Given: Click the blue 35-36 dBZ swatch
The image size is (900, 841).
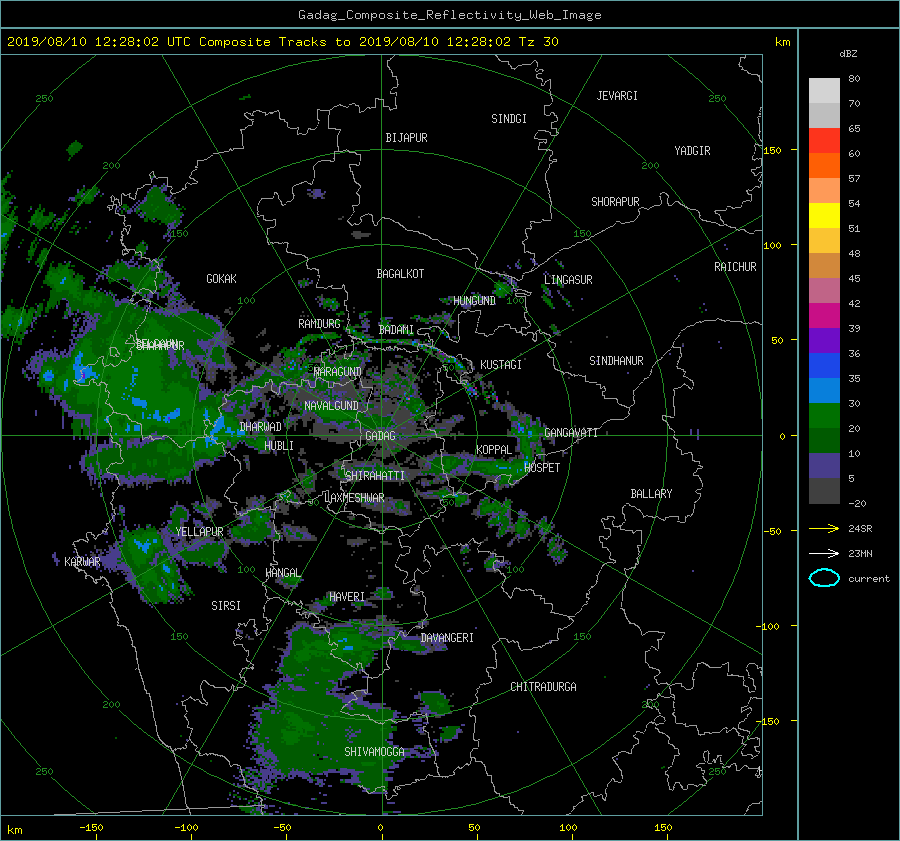Looking at the screenshot, I should point(824,365).
